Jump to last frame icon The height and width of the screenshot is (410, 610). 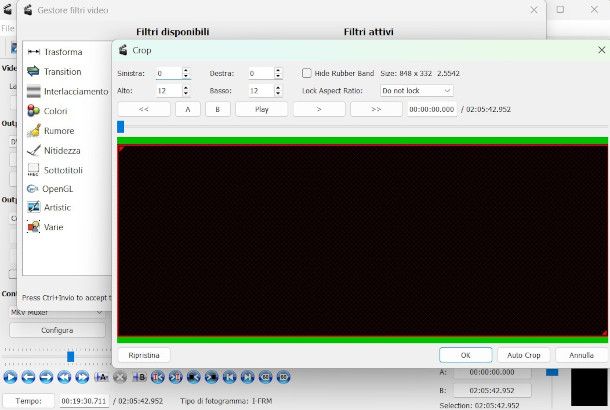[x=247, y=377]
